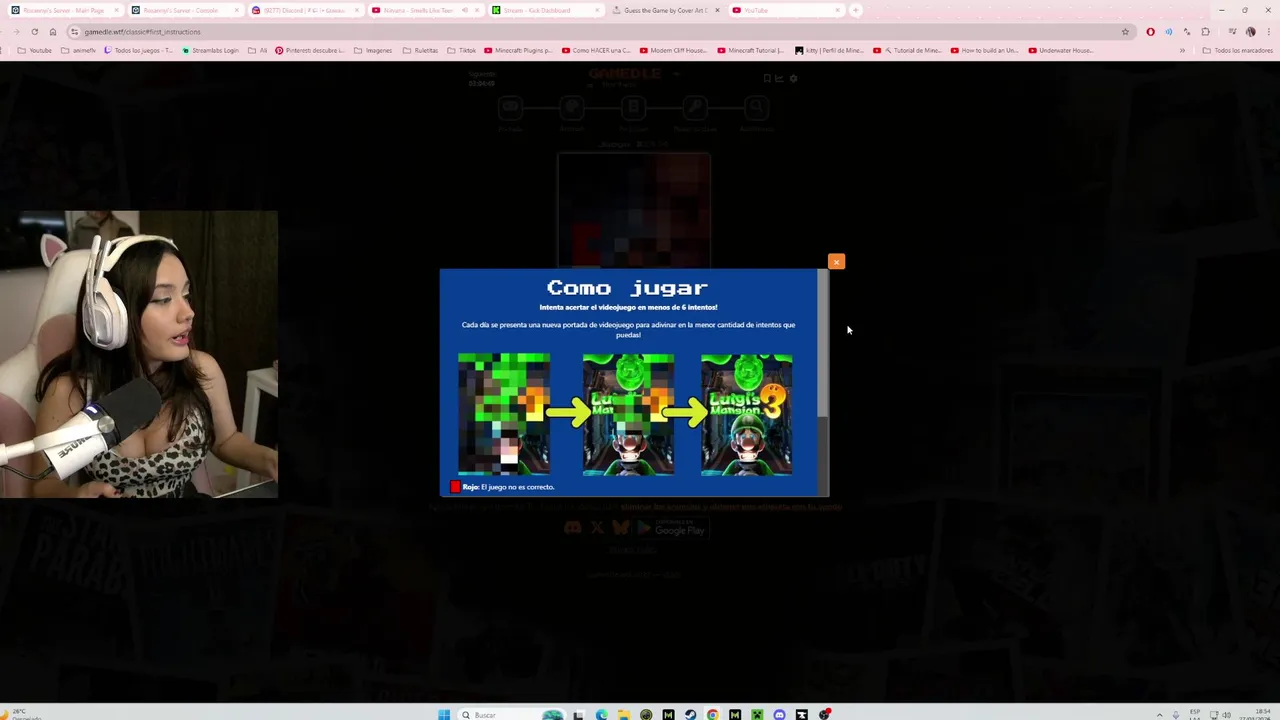Click 'El juego no es correcto' text
The width and height of the screenshot is (1280, 720).
[x=517, y=487]
